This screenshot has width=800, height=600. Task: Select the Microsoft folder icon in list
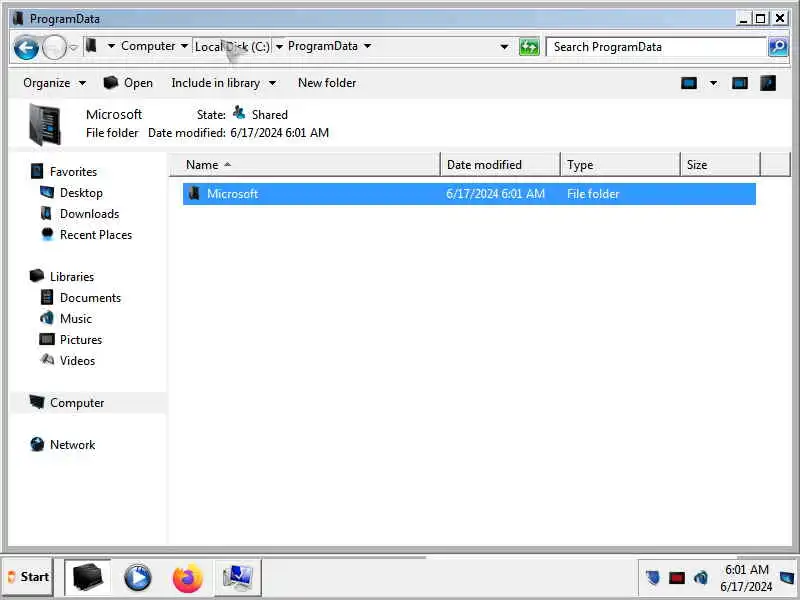pyautogui.click(x=194, y=193)
